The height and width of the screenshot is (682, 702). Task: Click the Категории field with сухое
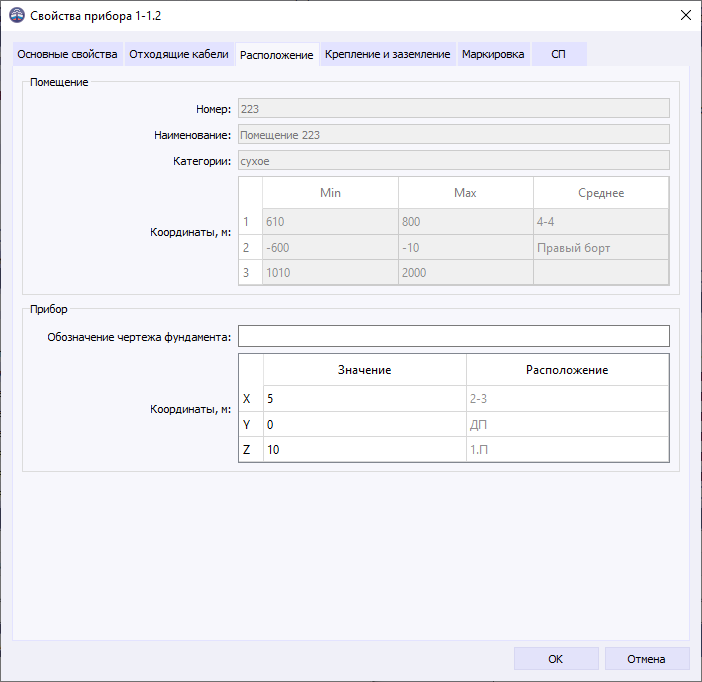pos(454,161)
